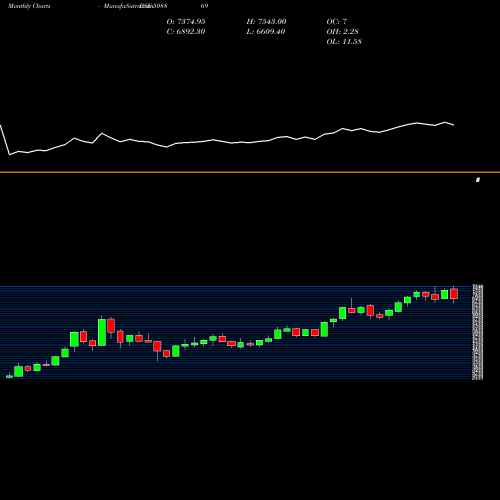This screenshot has width=500, height=500.
Task: Click the "OH: 2.28" value
Action: pyautogui.click(x=342, y=32)
